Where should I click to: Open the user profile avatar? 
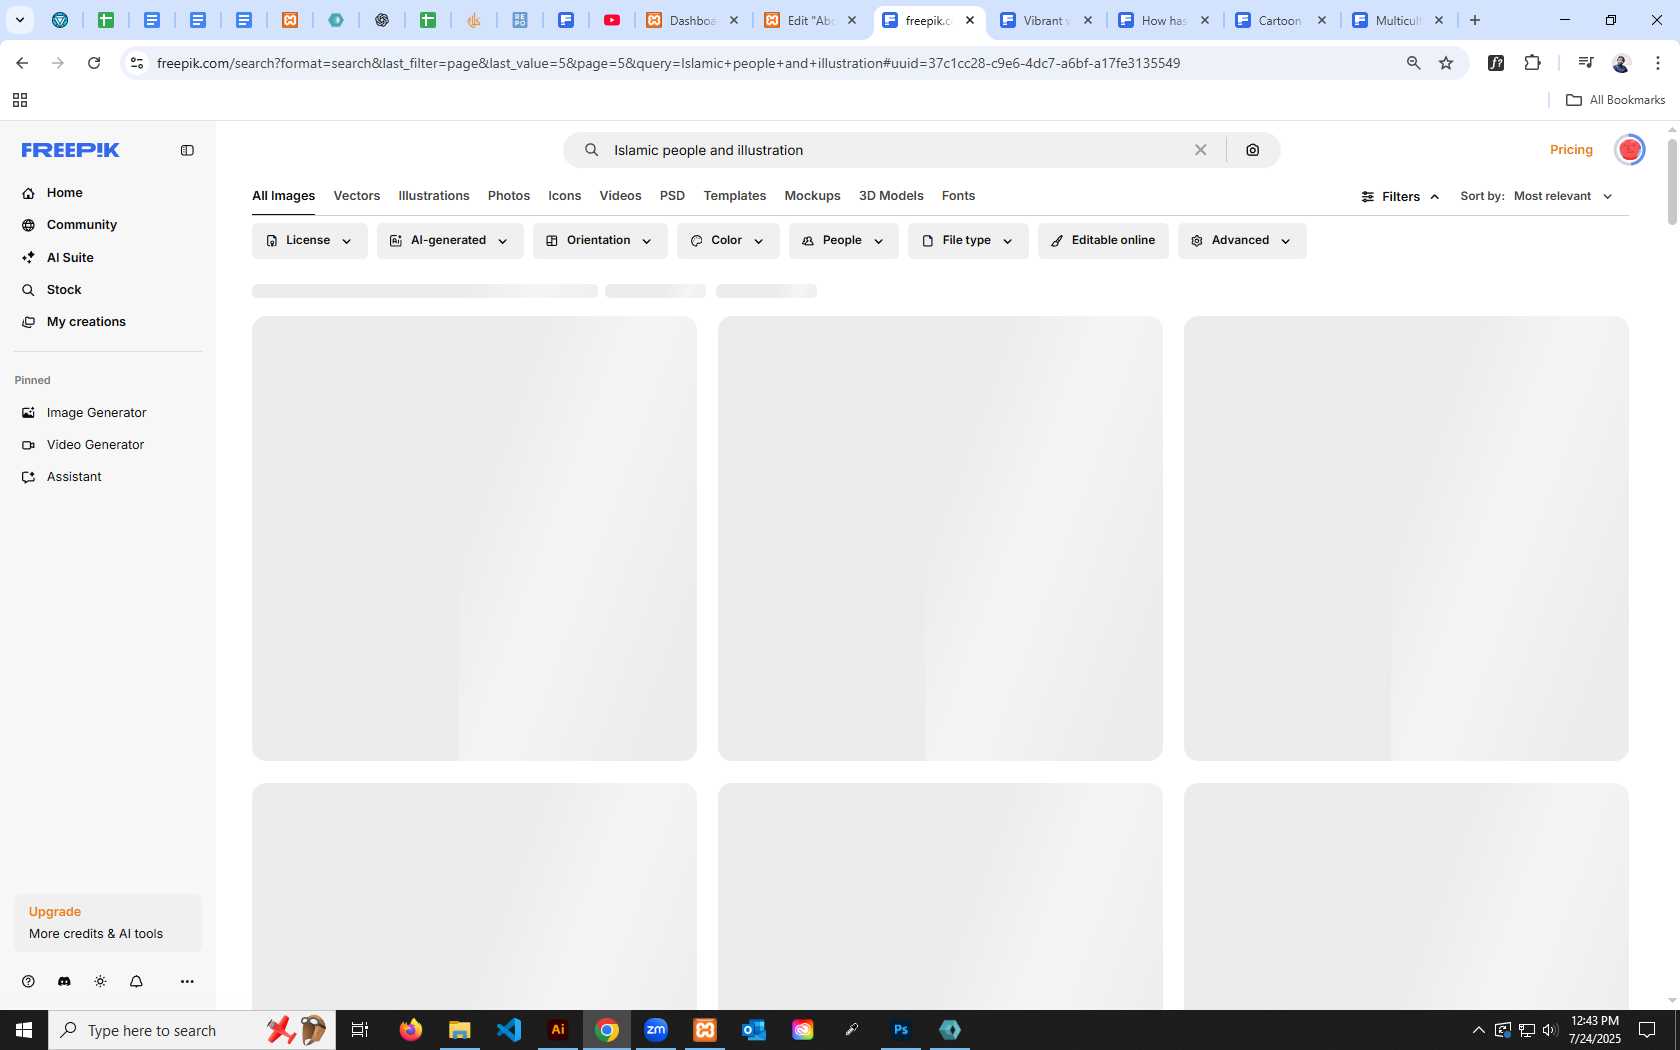click(1630, 150)
